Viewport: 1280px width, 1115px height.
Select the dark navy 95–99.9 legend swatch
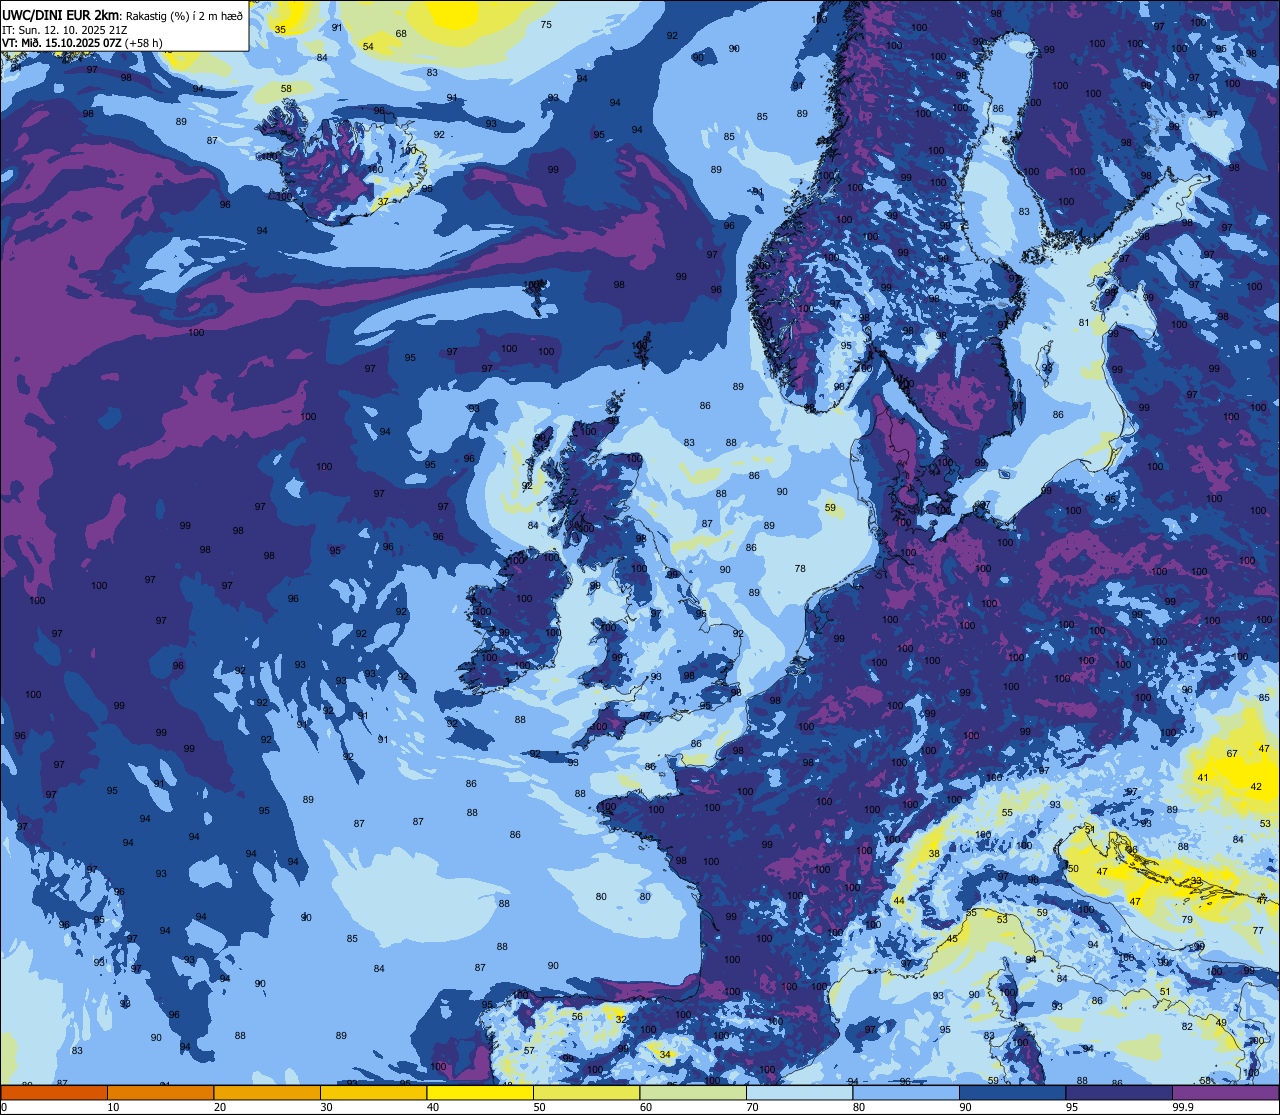1119,1092
